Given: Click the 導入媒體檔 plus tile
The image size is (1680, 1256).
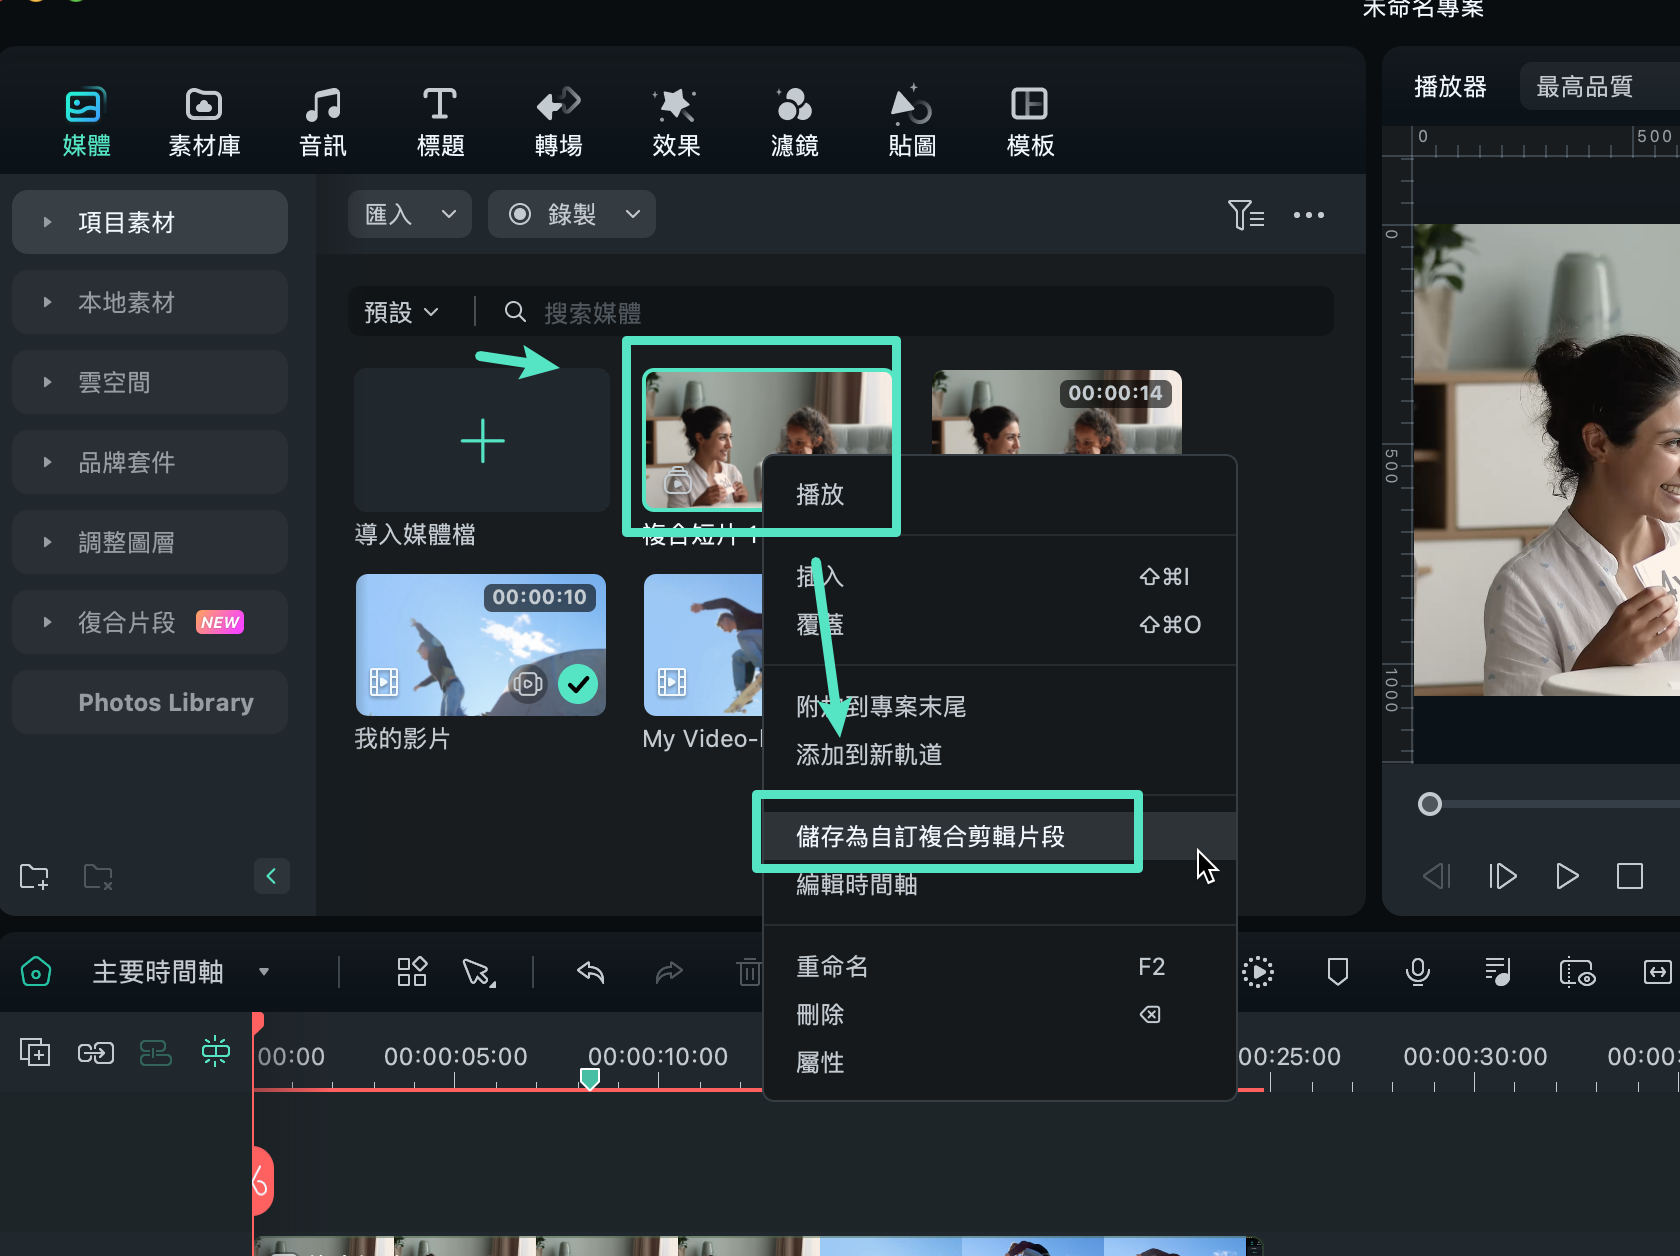Looking at the screenshot, I should tap(482, 440).
